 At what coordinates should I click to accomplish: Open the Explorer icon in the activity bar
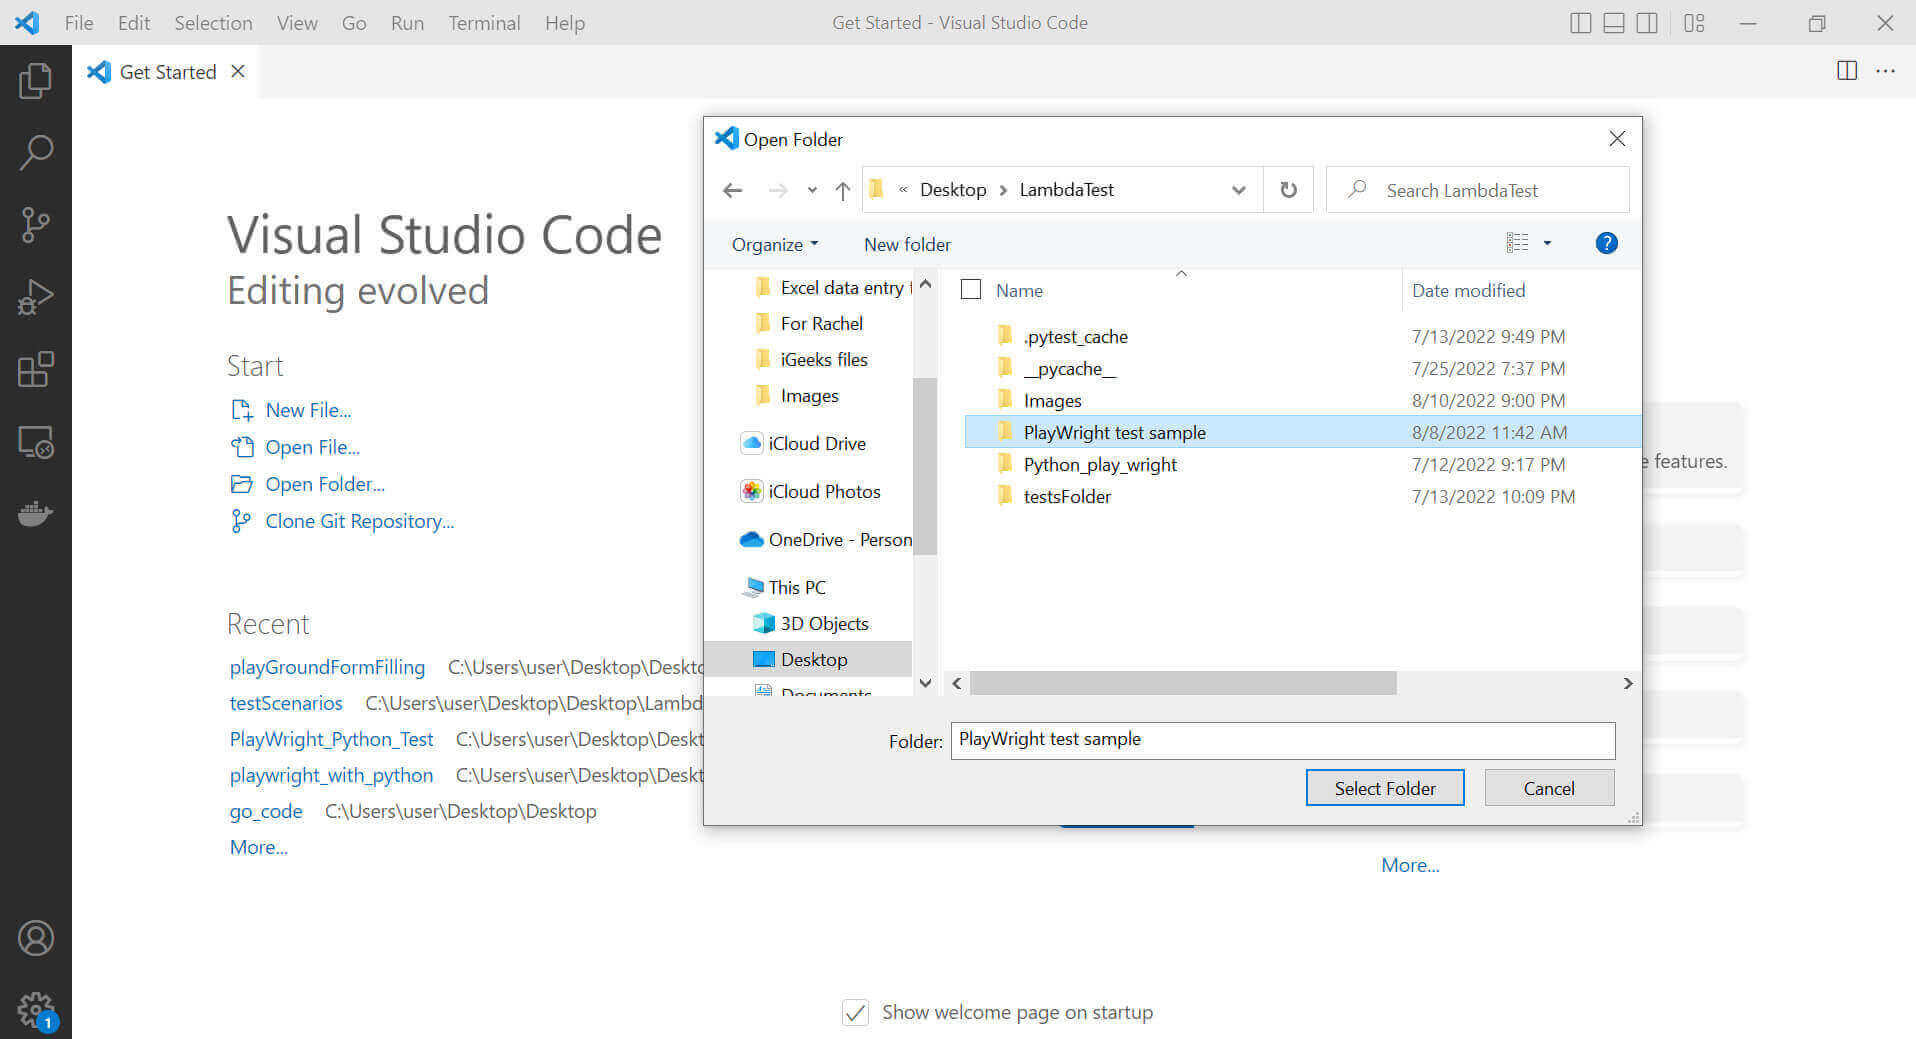36,80
